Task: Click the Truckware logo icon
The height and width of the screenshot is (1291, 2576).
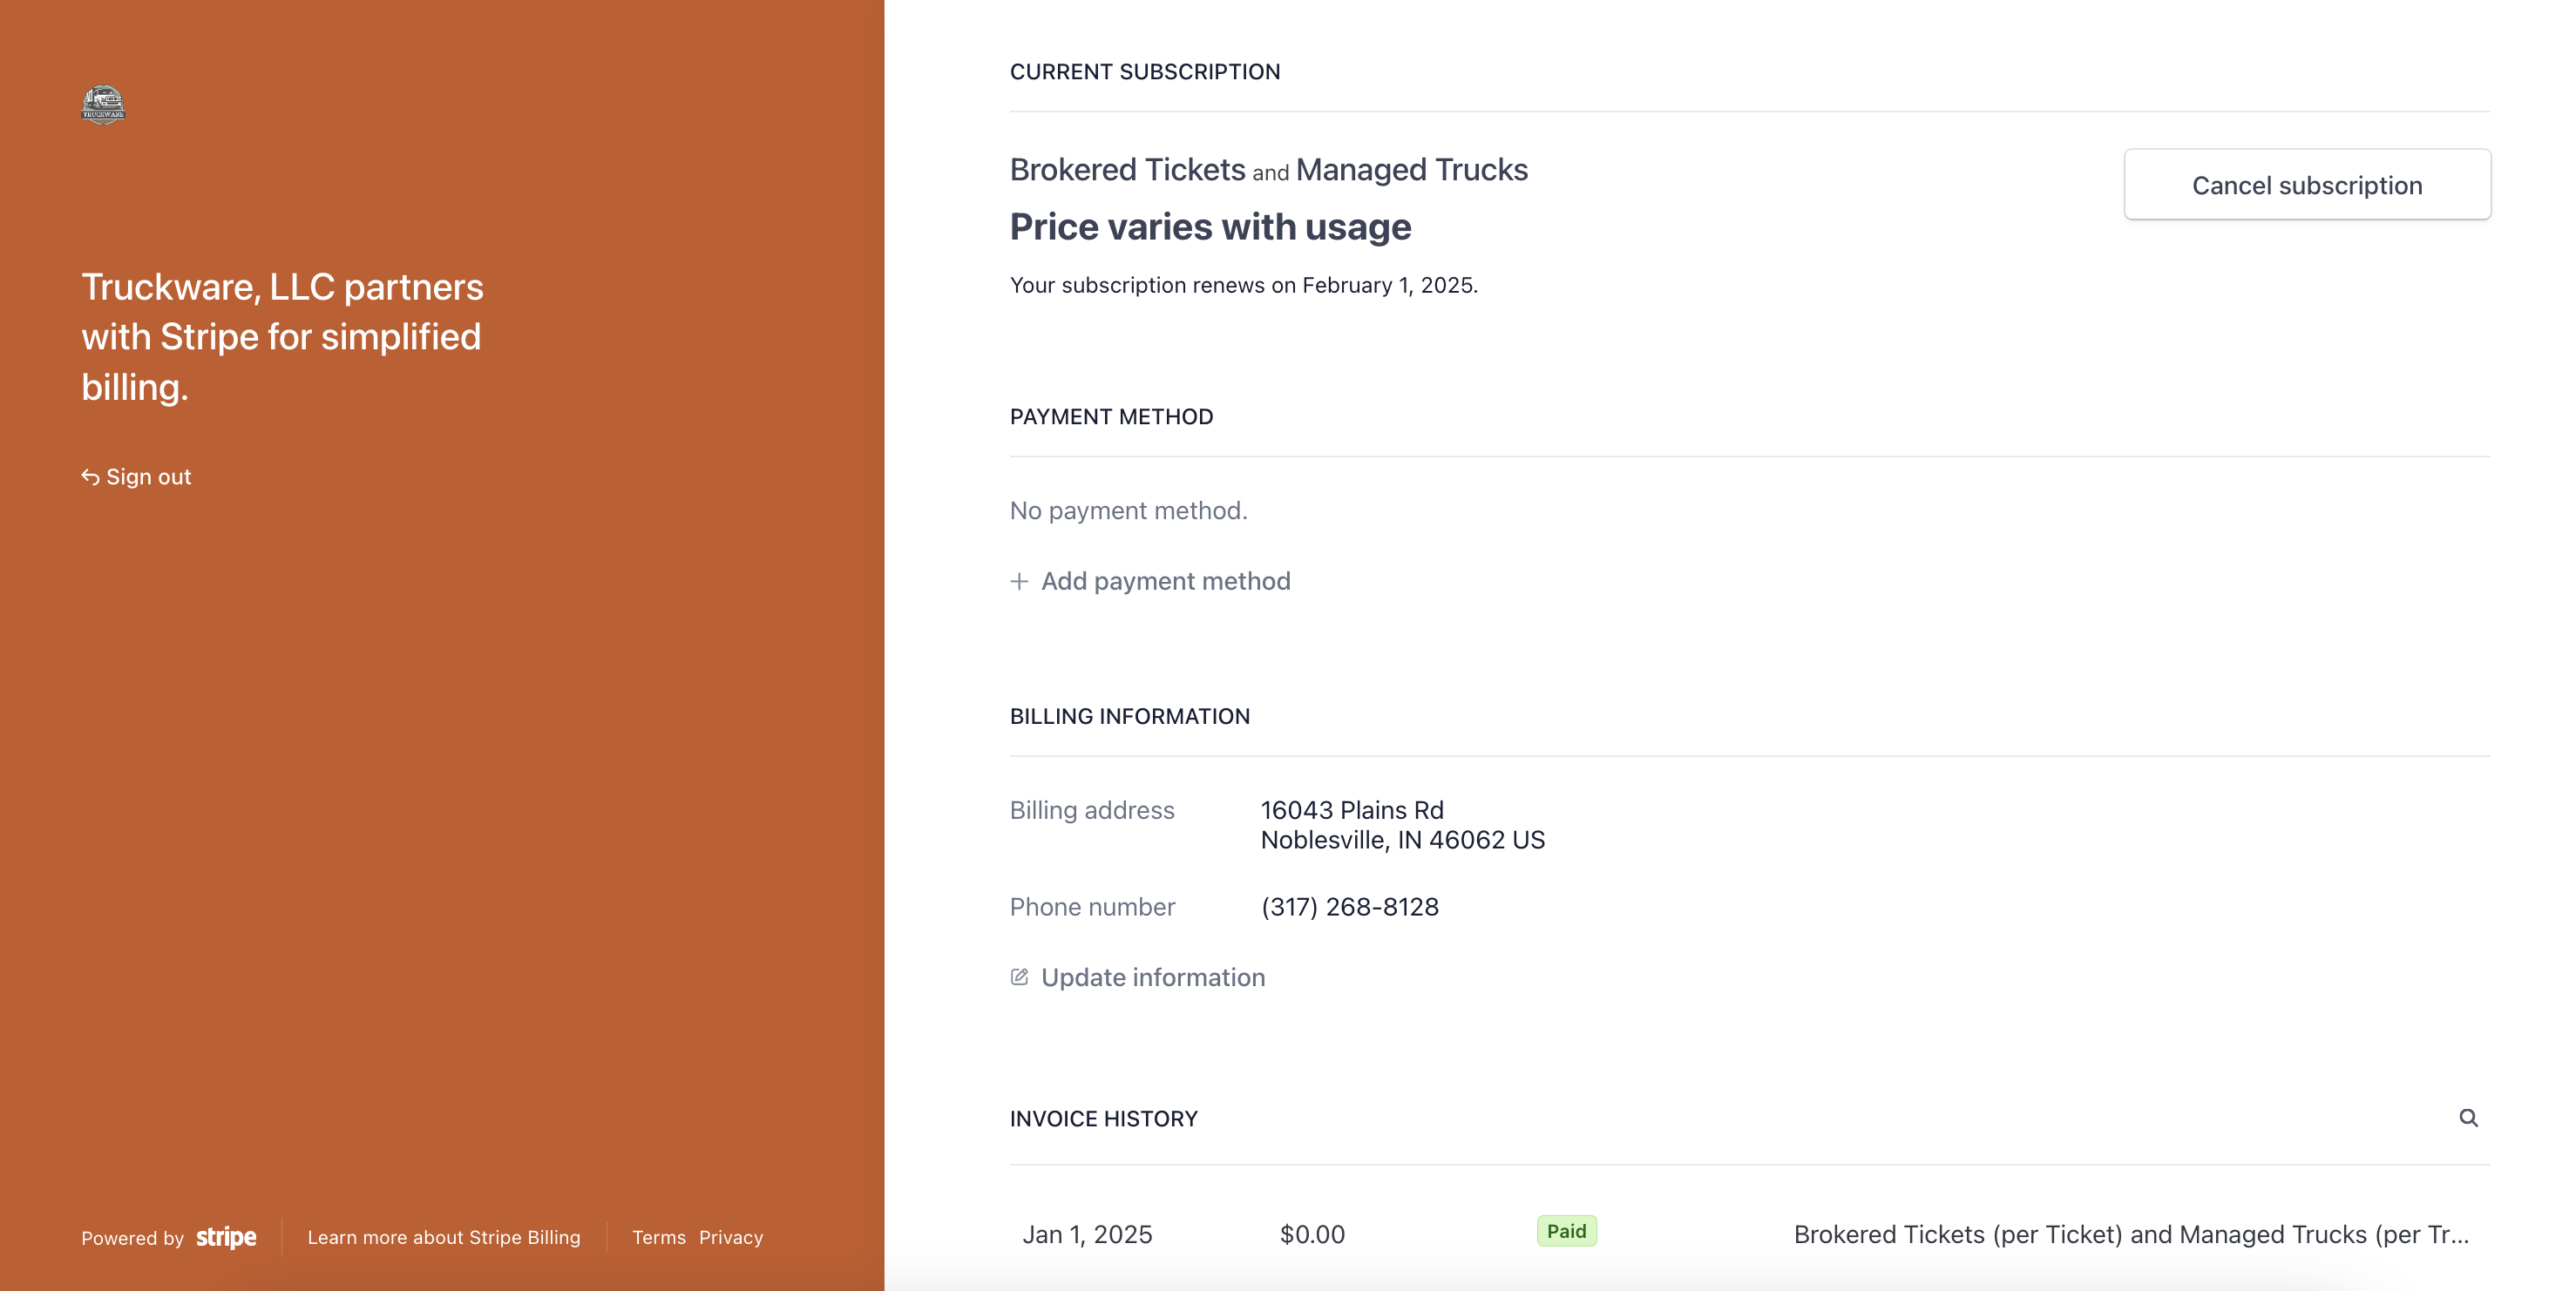Action: [103, 104]
